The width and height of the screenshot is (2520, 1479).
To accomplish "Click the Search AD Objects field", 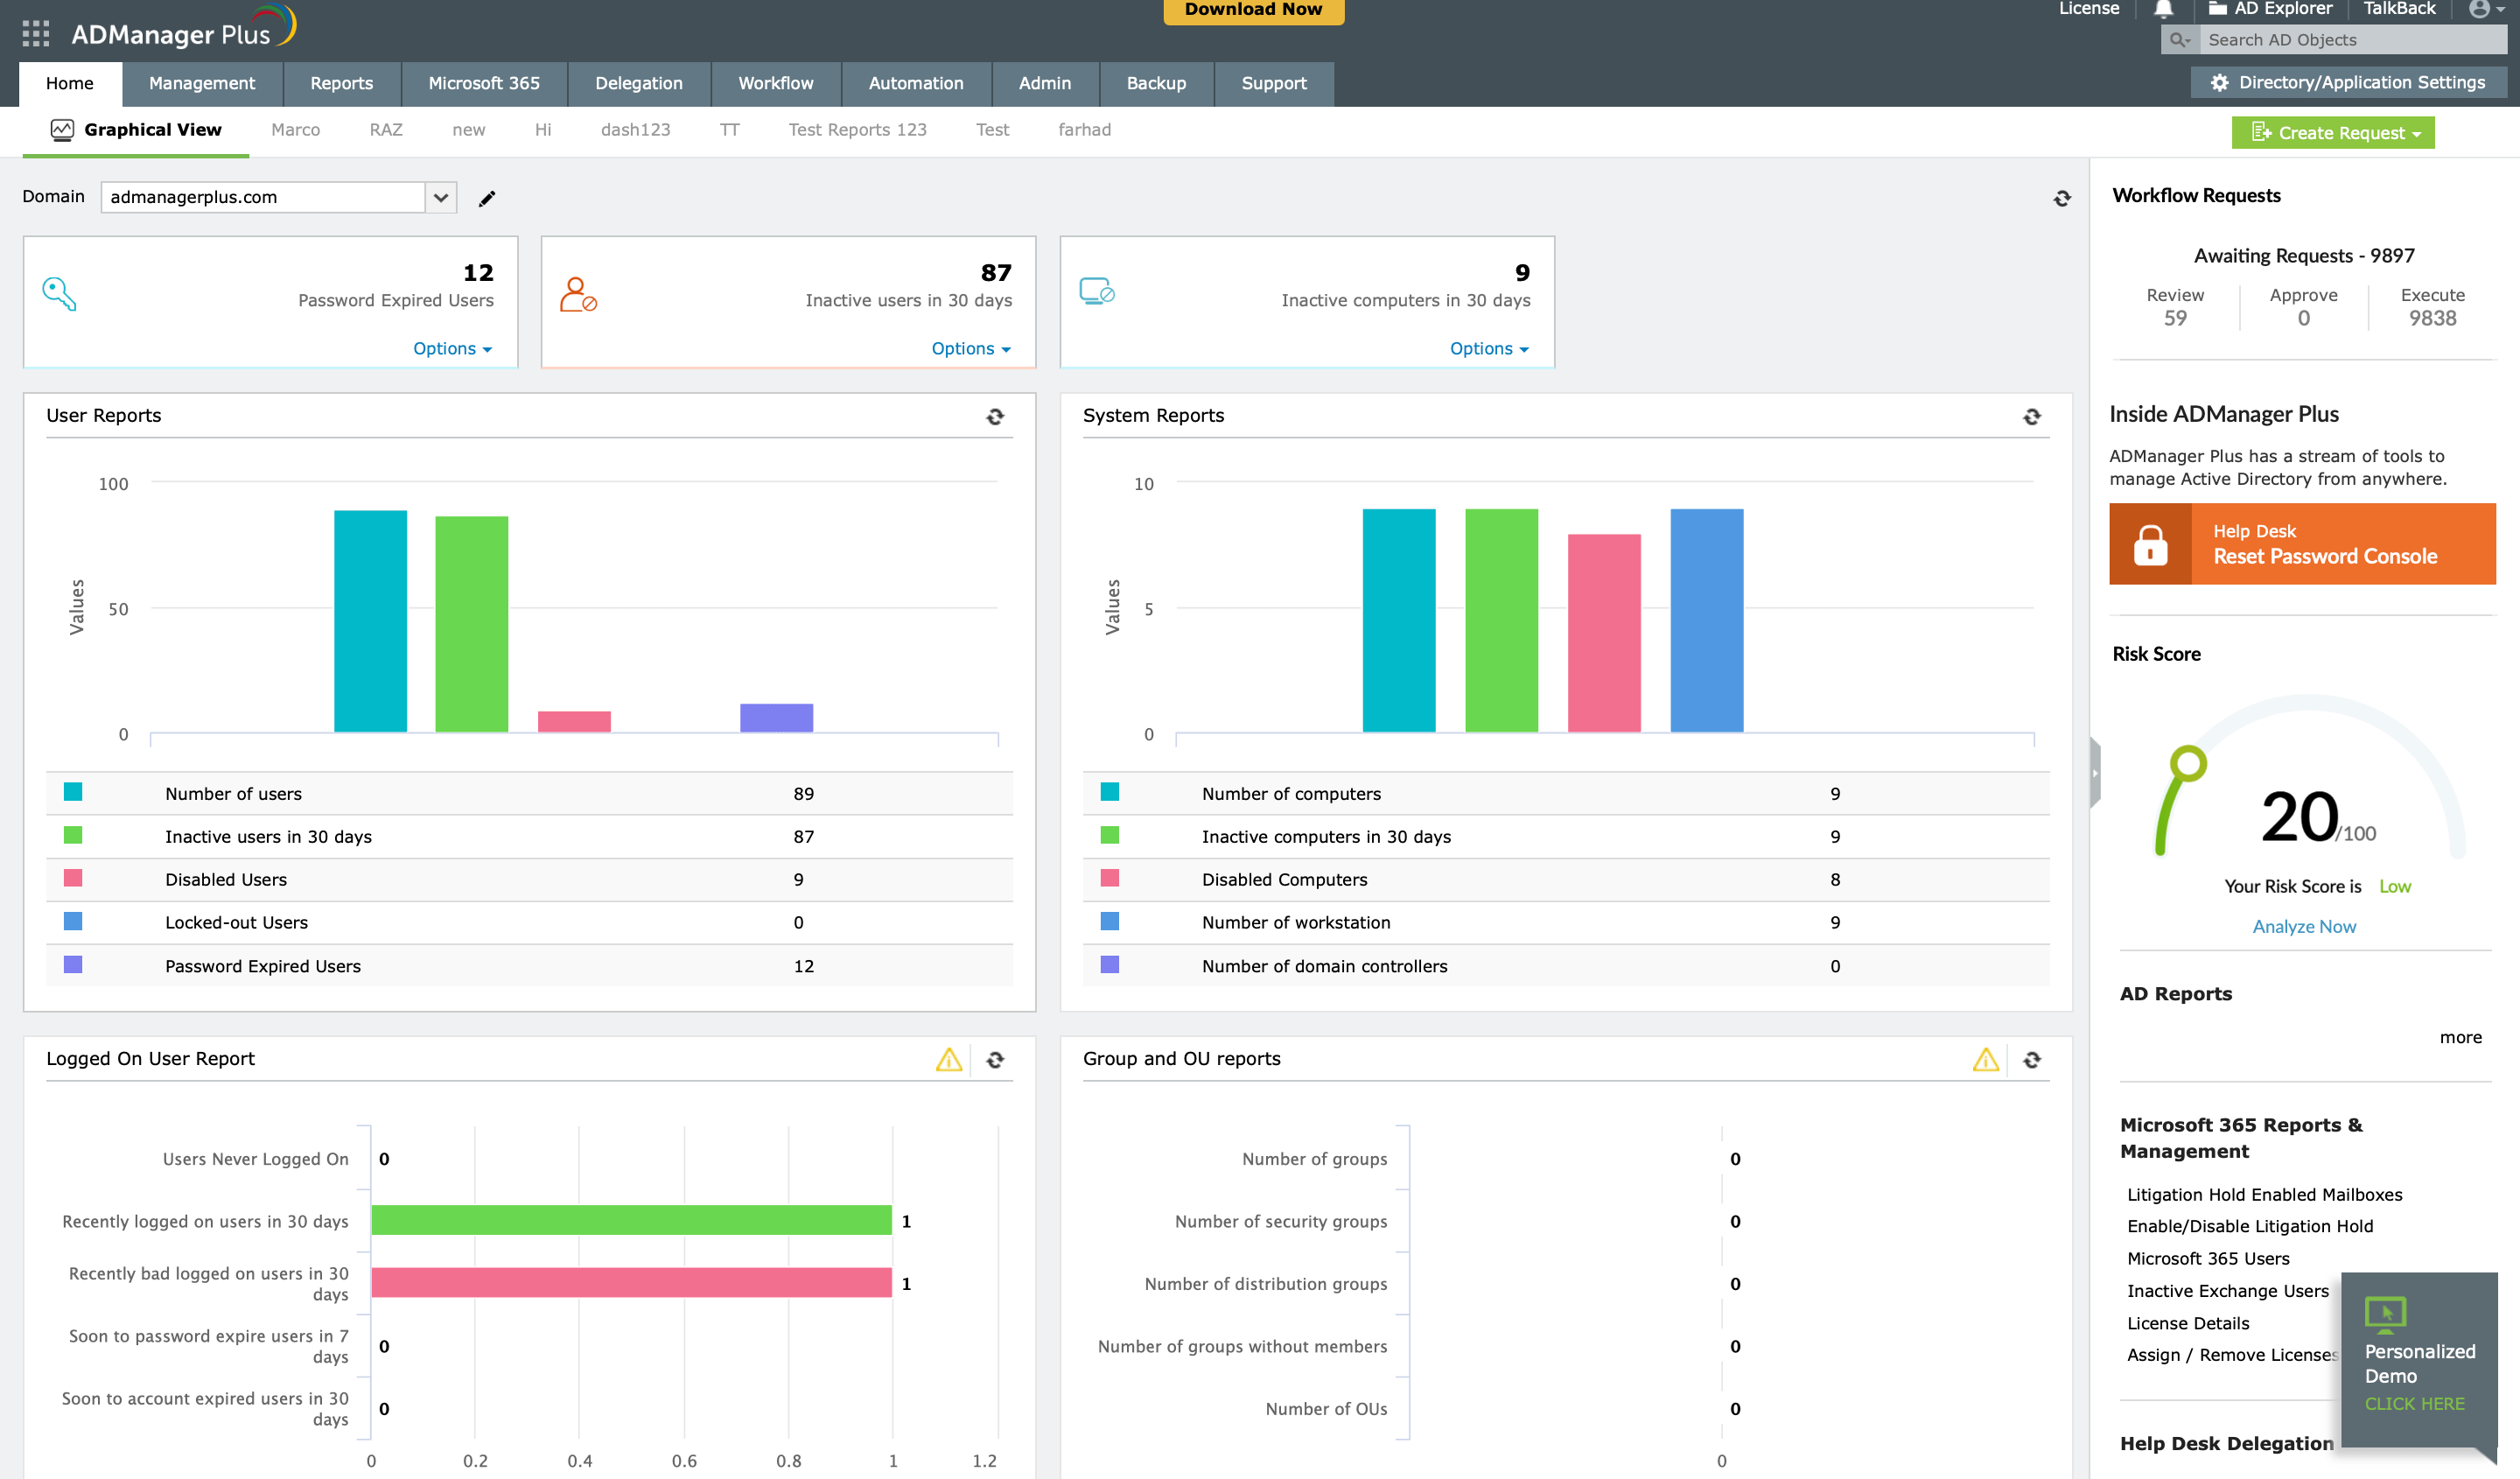I will [x=2350, y=40].
